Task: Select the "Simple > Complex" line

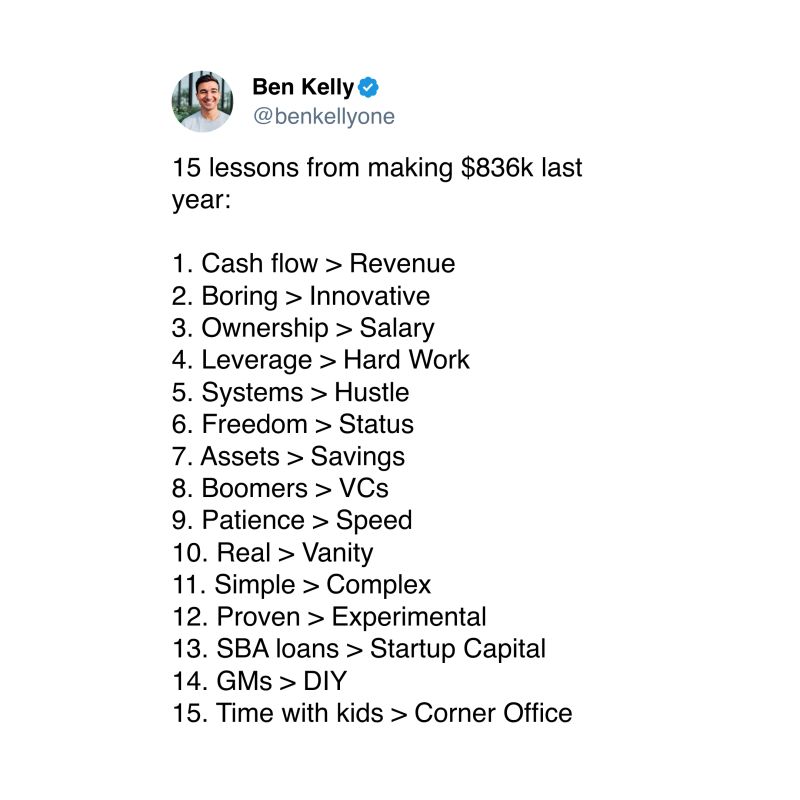Action: click(301, 585)
